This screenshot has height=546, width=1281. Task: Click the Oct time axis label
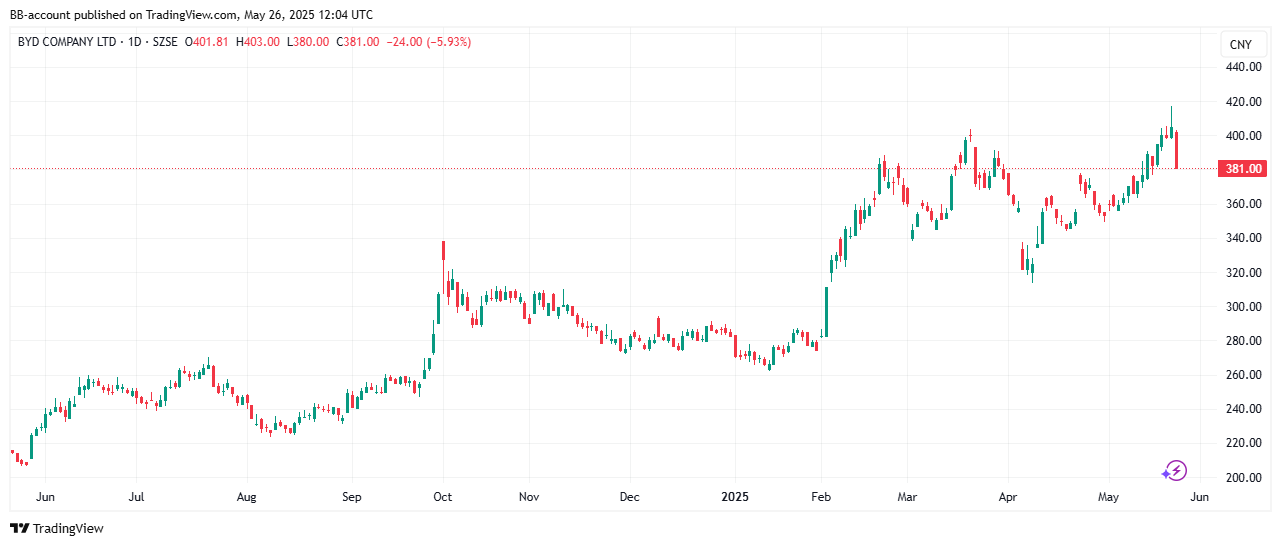[442, 496]
